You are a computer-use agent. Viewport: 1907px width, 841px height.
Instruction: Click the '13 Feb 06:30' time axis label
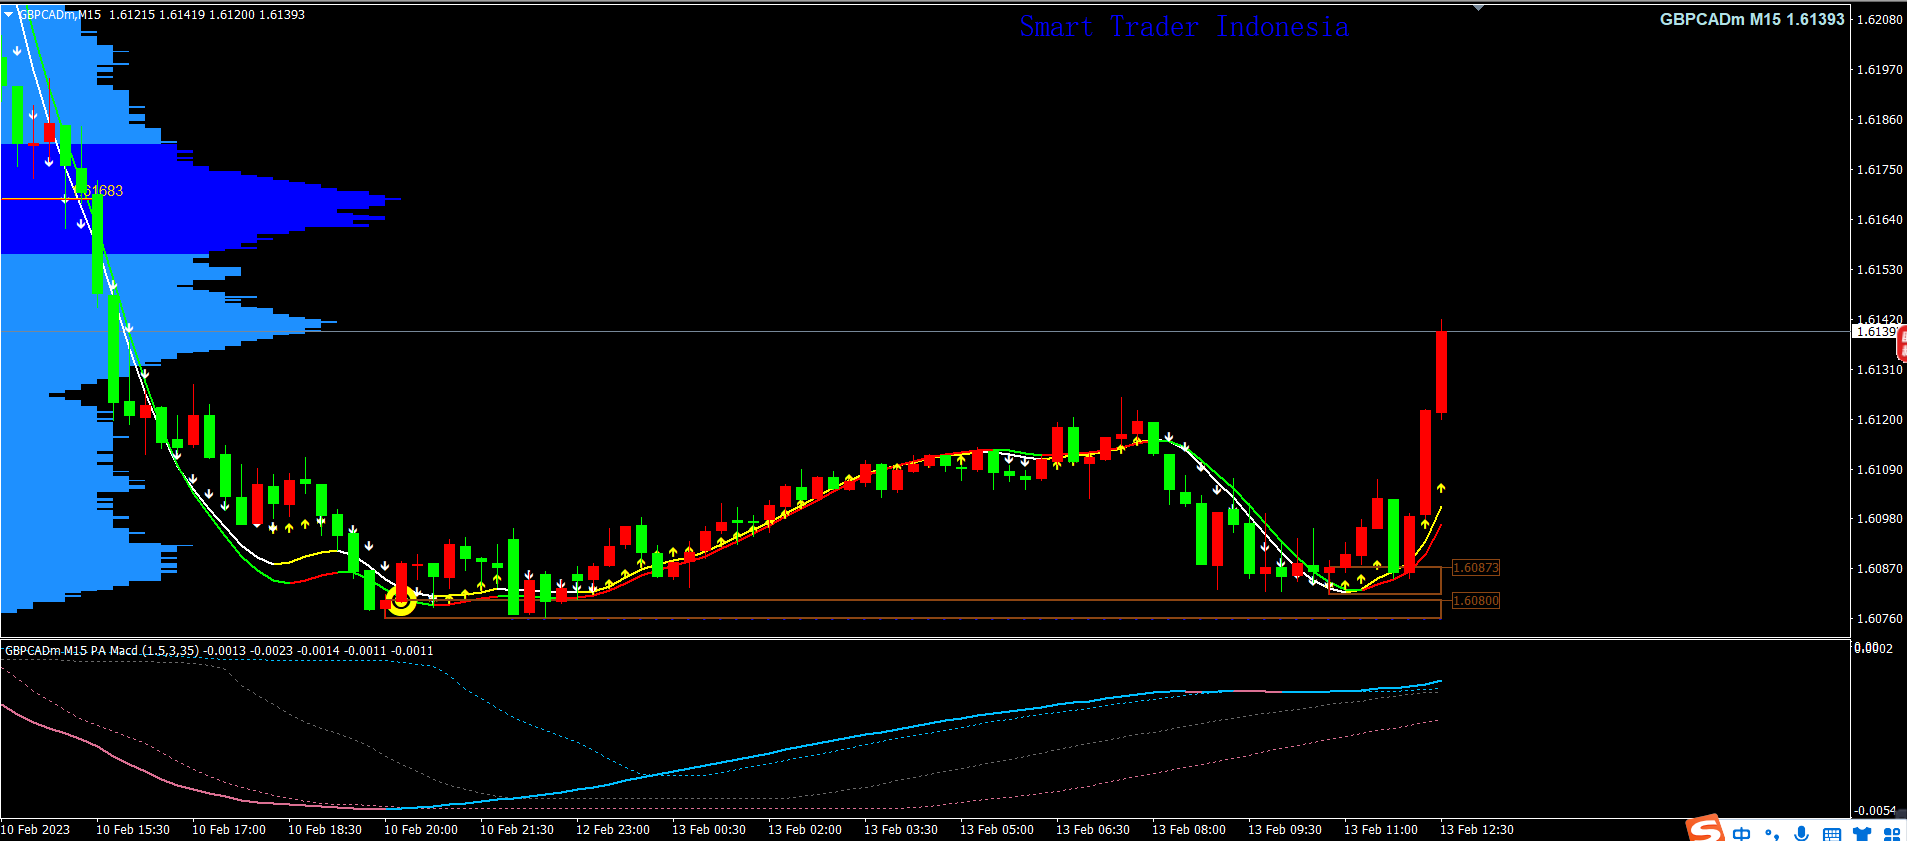[1093, 830]
